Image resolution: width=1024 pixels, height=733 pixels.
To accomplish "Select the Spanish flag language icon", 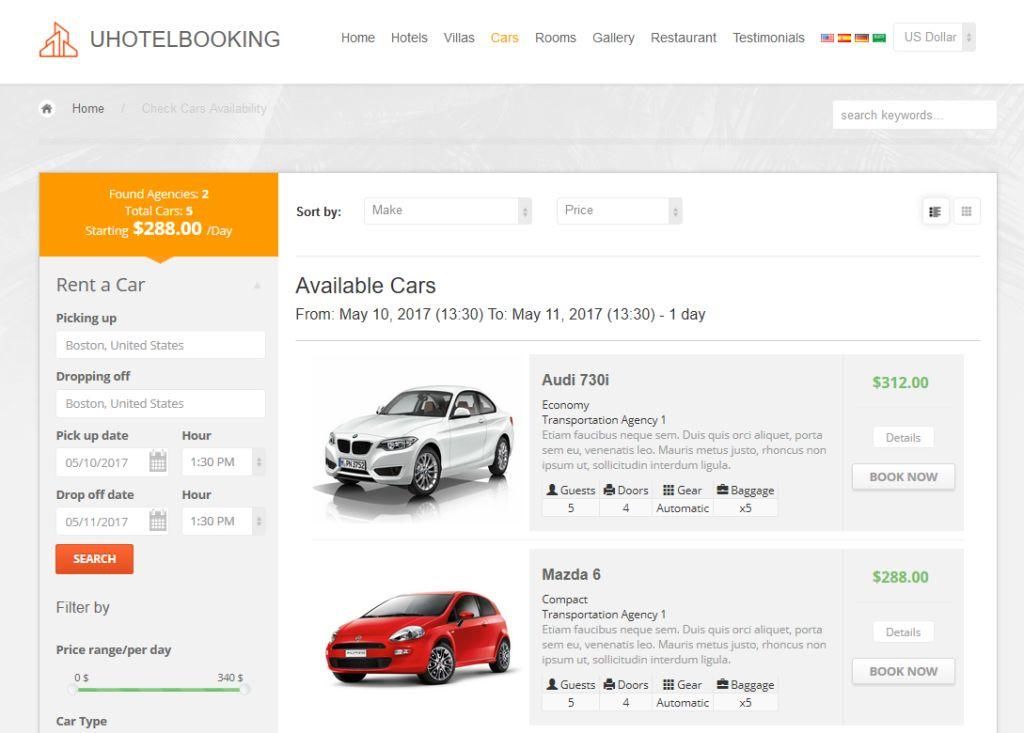I will 844,38.
